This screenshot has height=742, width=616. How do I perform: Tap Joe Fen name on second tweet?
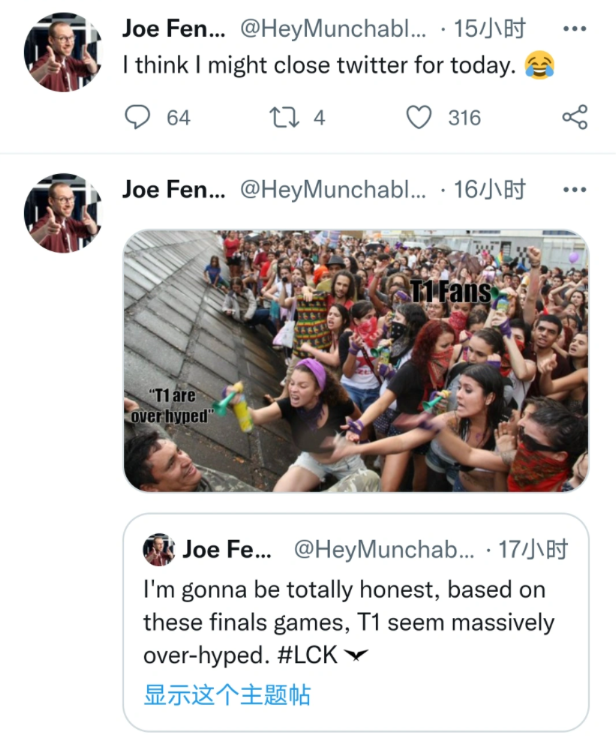tap(173, 189)
